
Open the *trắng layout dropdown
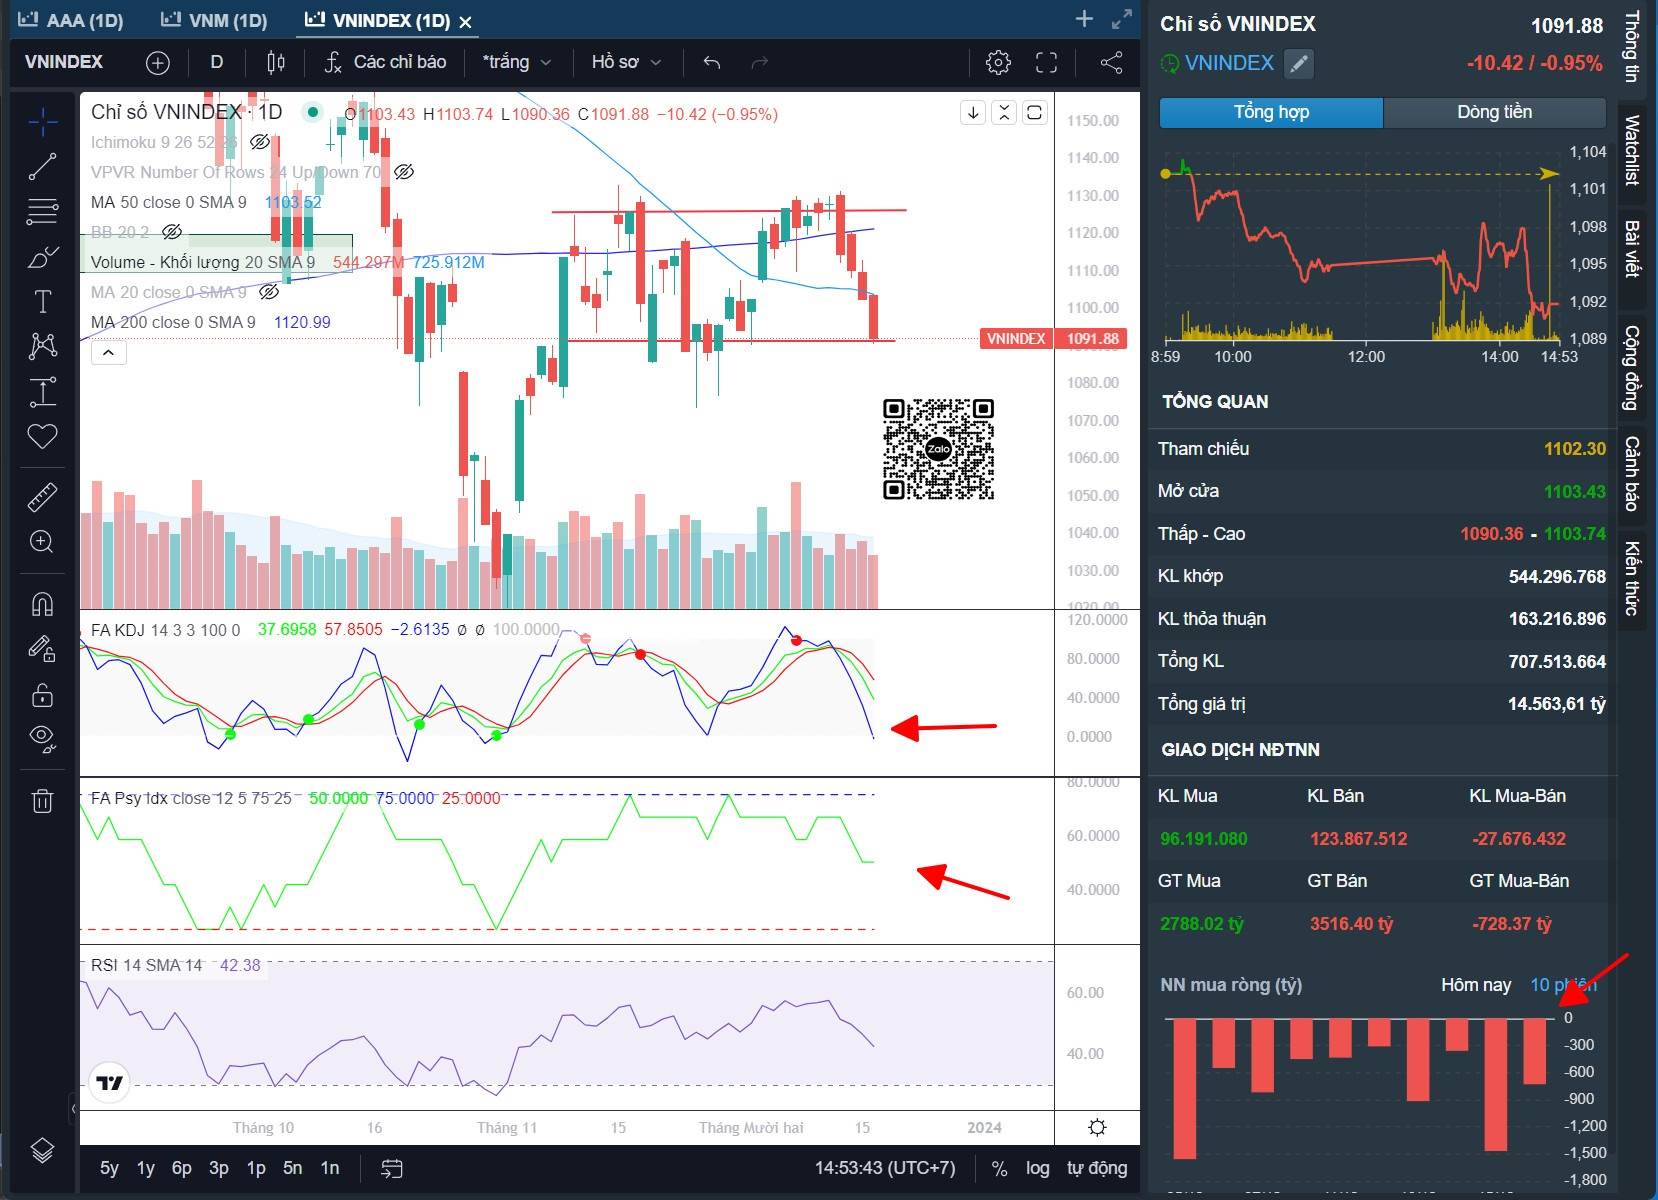tap(517, 62)
